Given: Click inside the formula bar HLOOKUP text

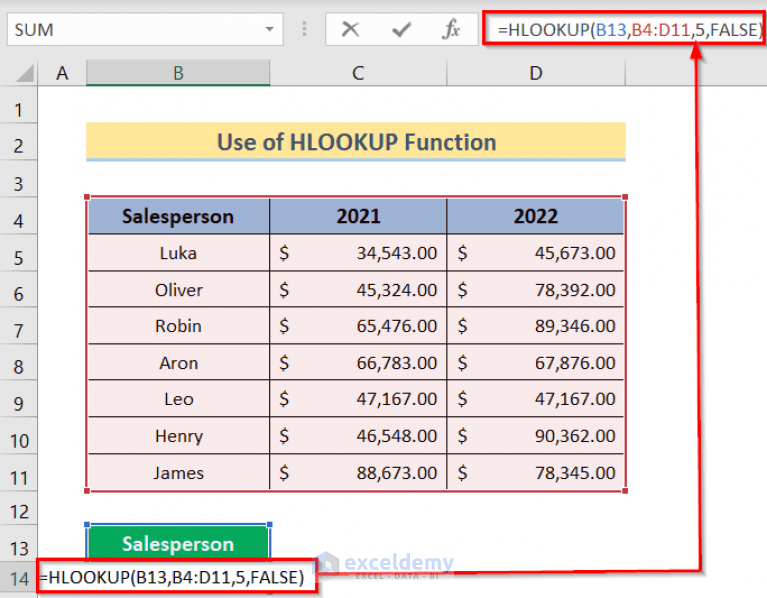Looking at the screenshot, I should (629, 30).
